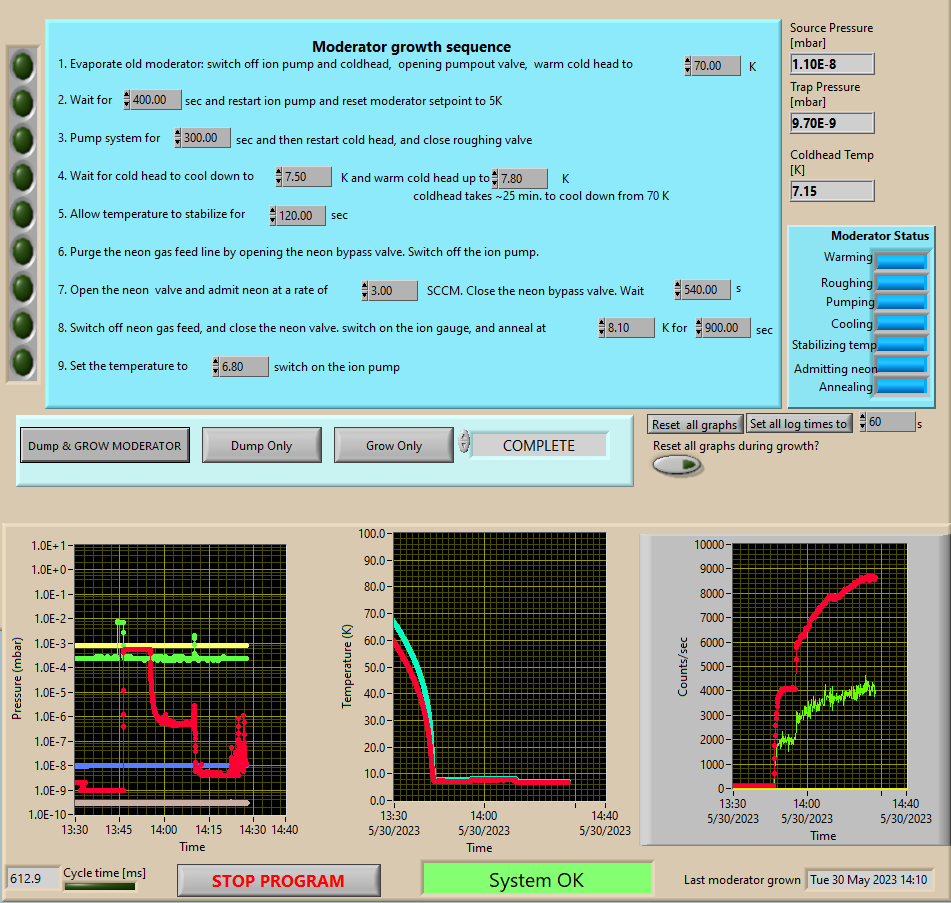
Task: Click the Trap Pressure 9.70E-9 readout
Action: coord(832,123)
